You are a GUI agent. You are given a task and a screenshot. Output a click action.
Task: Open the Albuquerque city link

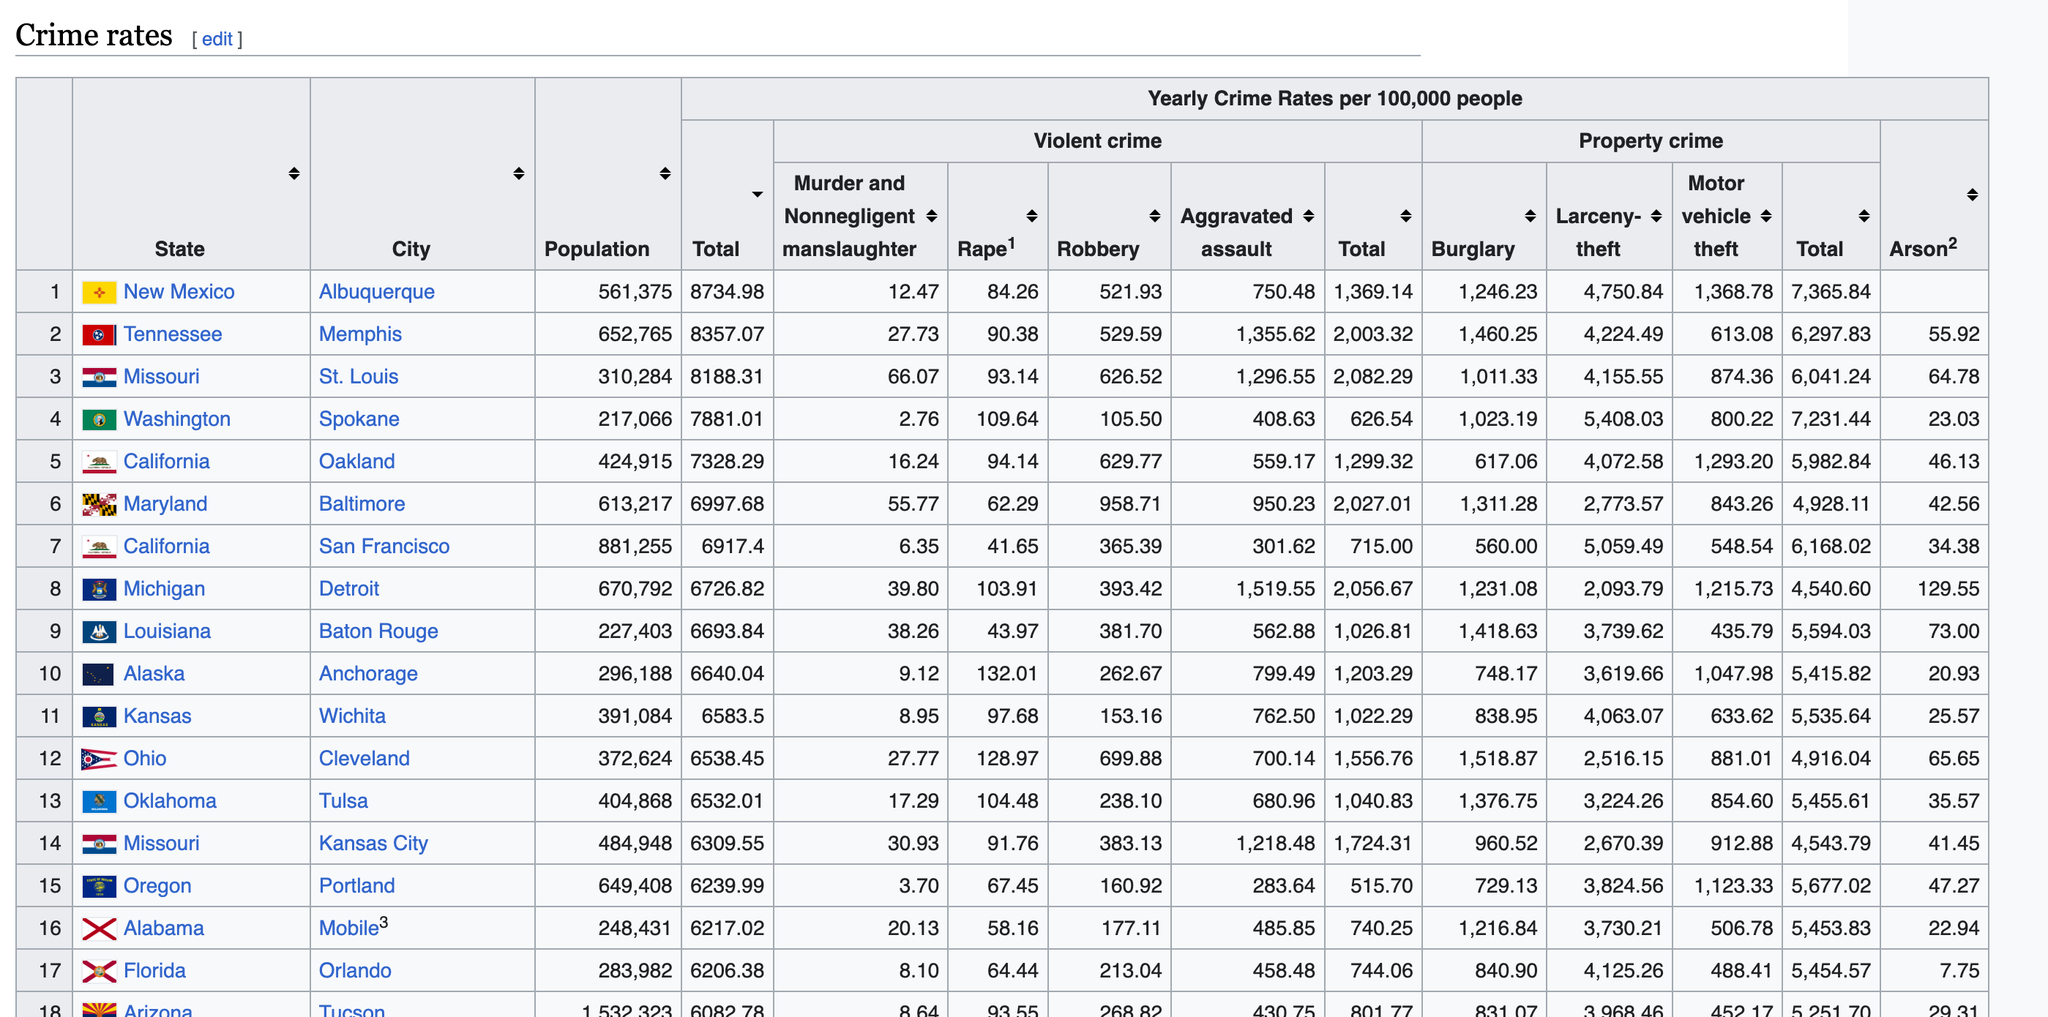point(377,292)
